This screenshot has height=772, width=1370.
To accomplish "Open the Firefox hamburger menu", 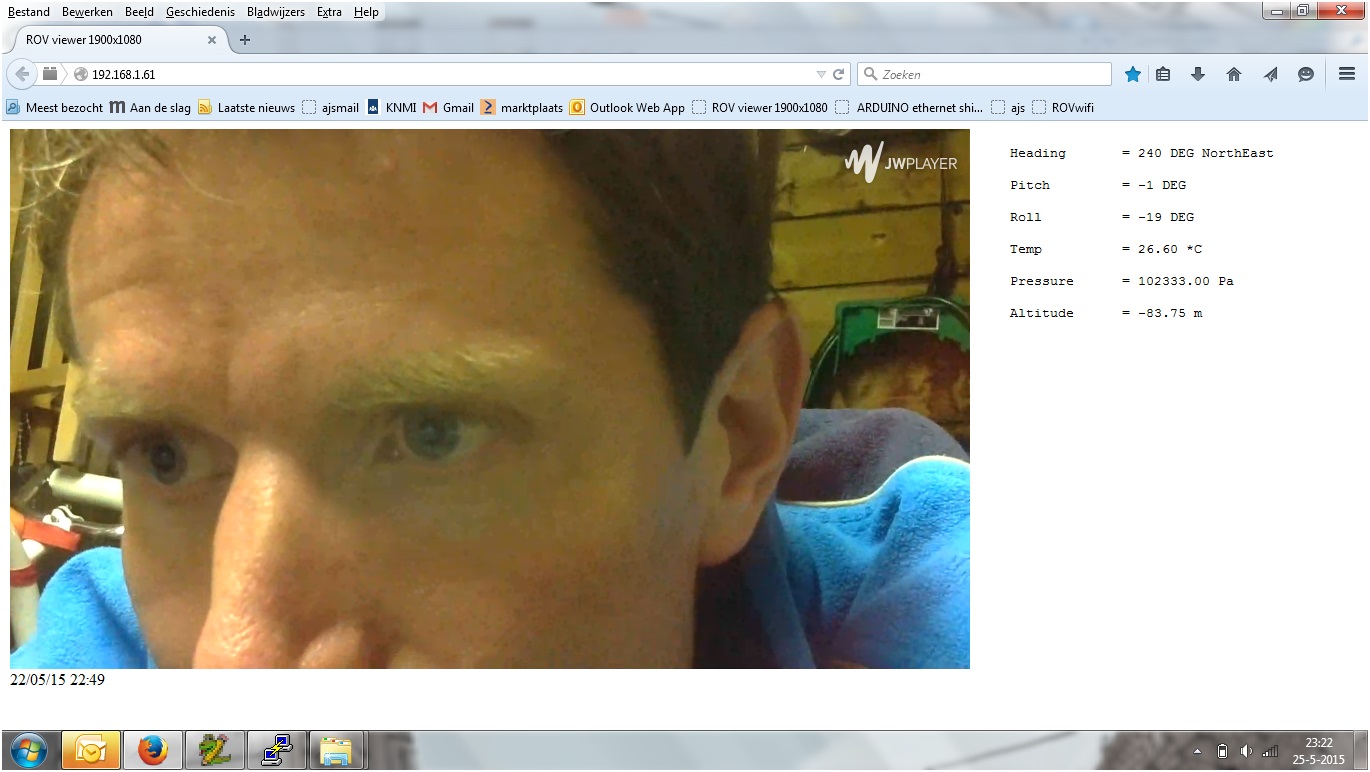I will click(x=1347, y=74).
